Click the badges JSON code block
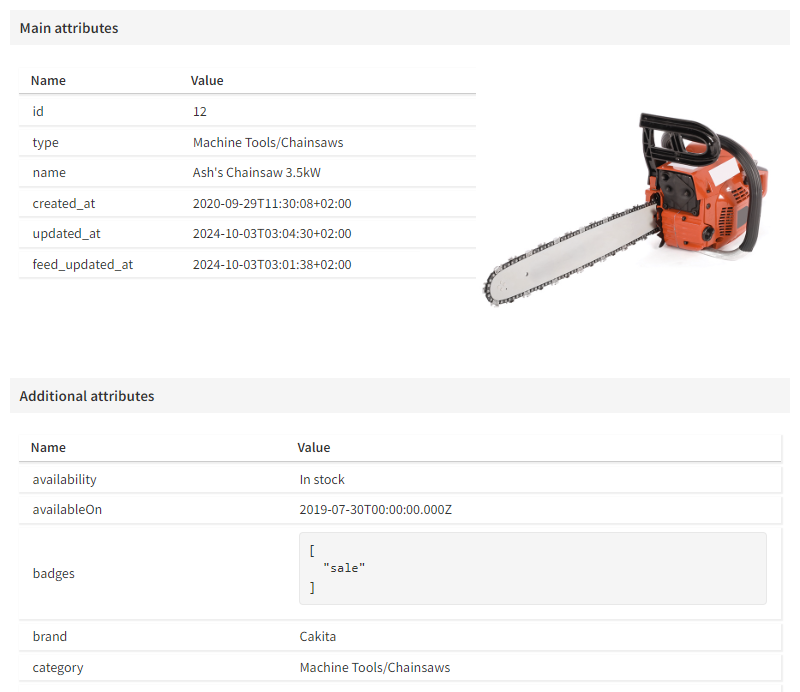Viewport: 800px width, 692px height. (x=533, y=568)
